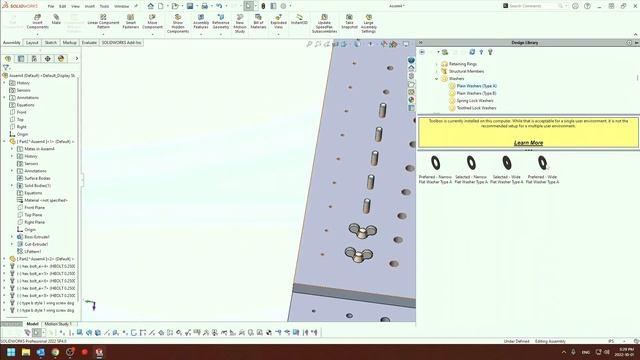Expand the Retaining Rings folder
The height and width of the screenshot is (360, 640).
pyautogui.click(x=436, y=64)
